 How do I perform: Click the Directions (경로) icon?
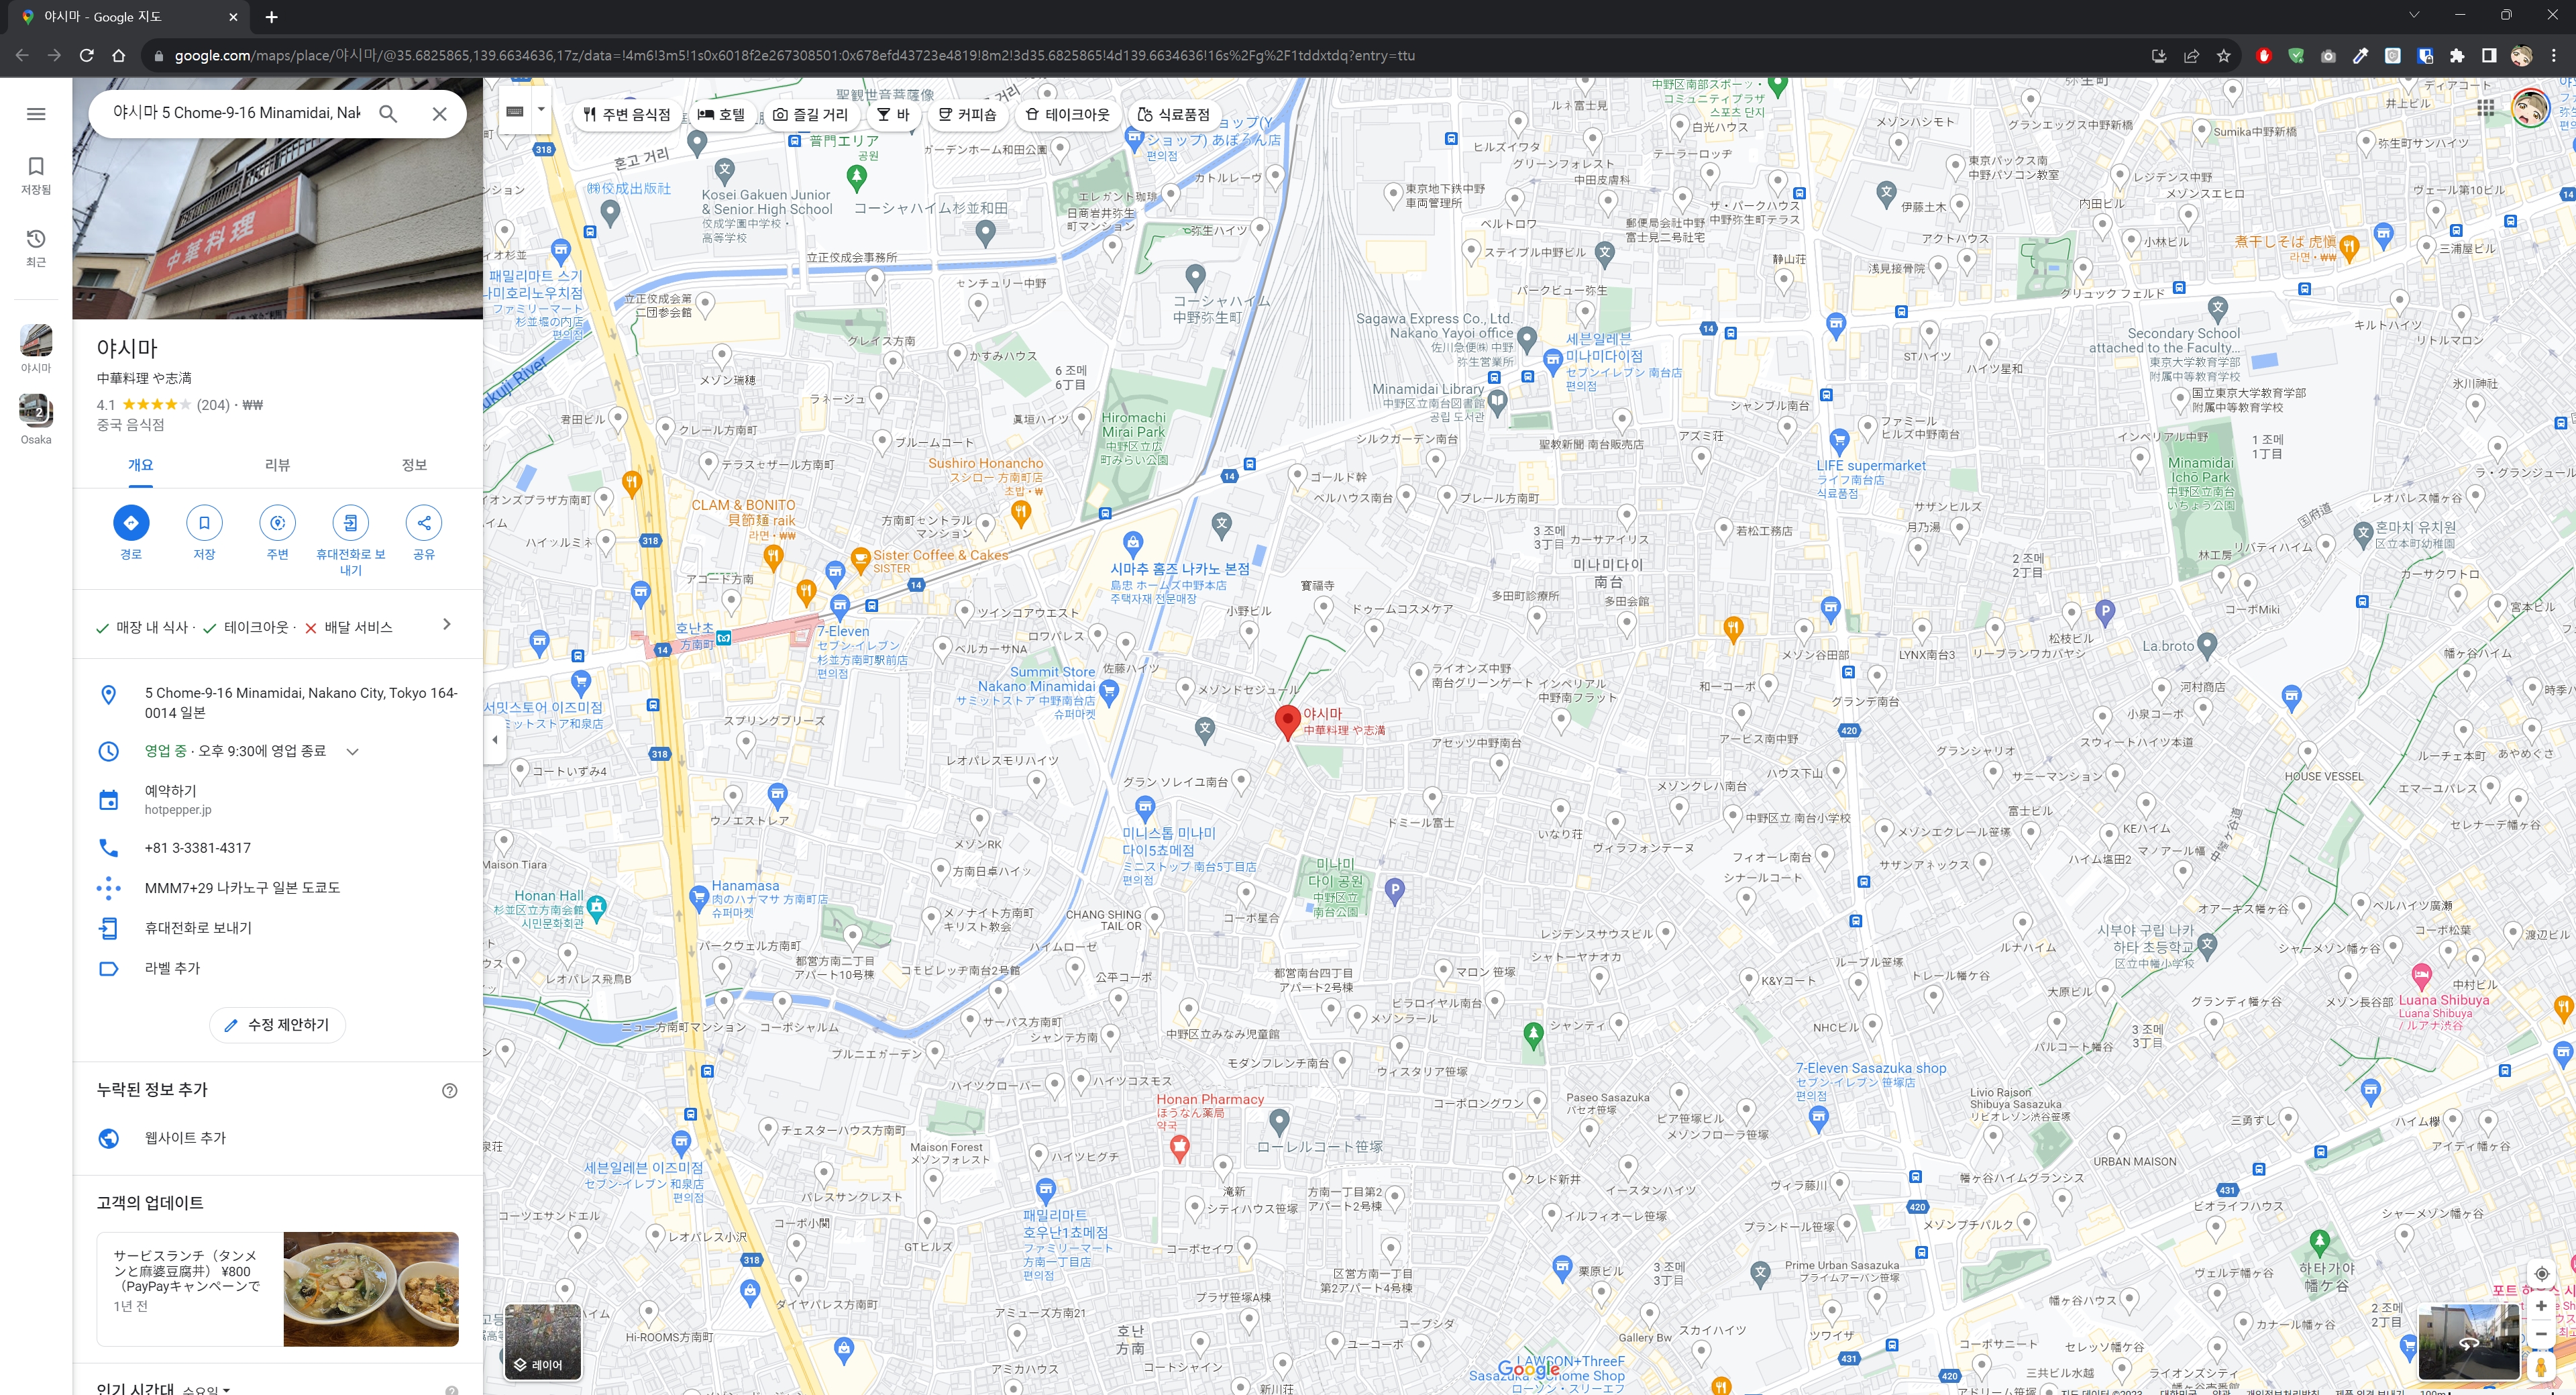[131, 522]
